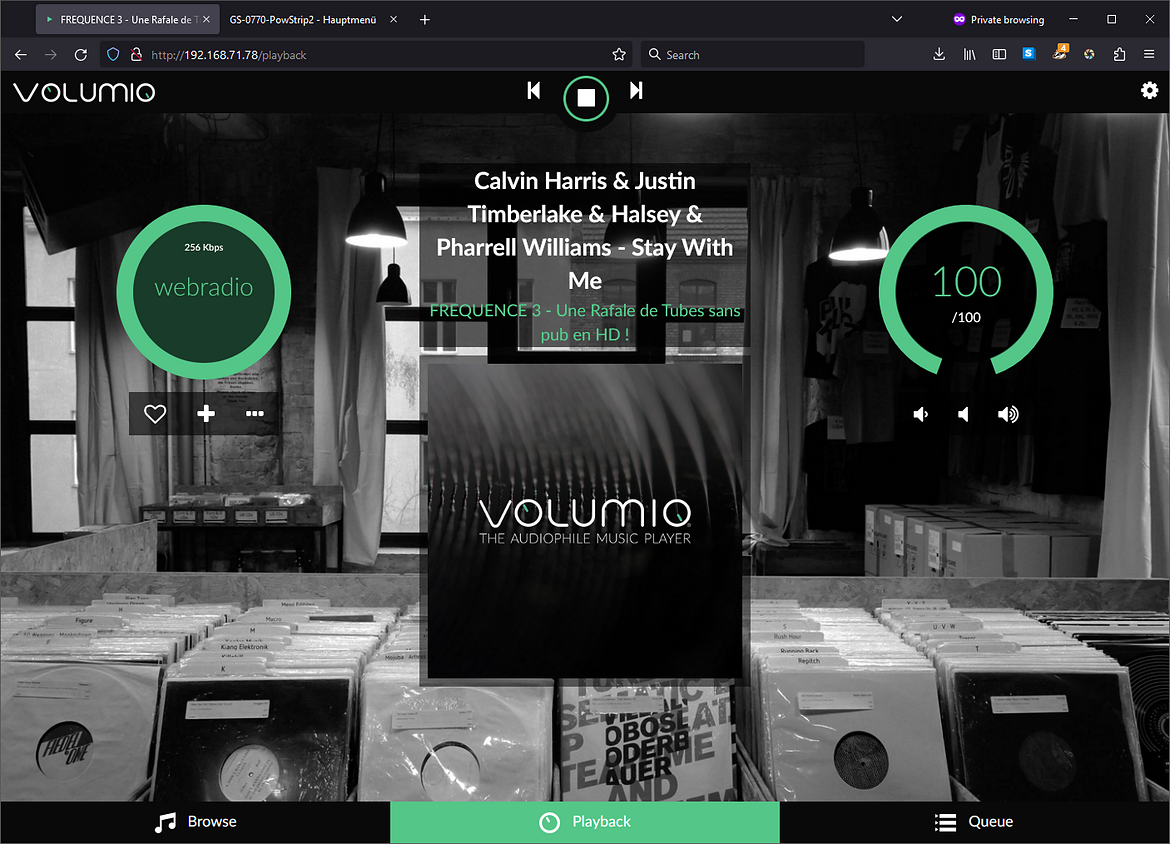This screenshot has height=844, width=1170.
Task: Click the browser Search field
Action: click(x=752, y=54)
